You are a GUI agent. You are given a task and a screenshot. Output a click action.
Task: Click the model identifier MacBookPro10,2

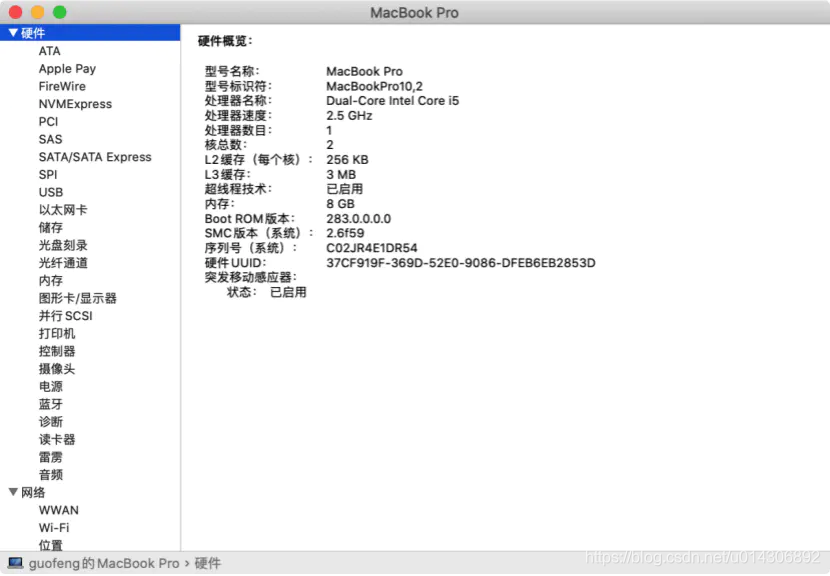[374, 86]
